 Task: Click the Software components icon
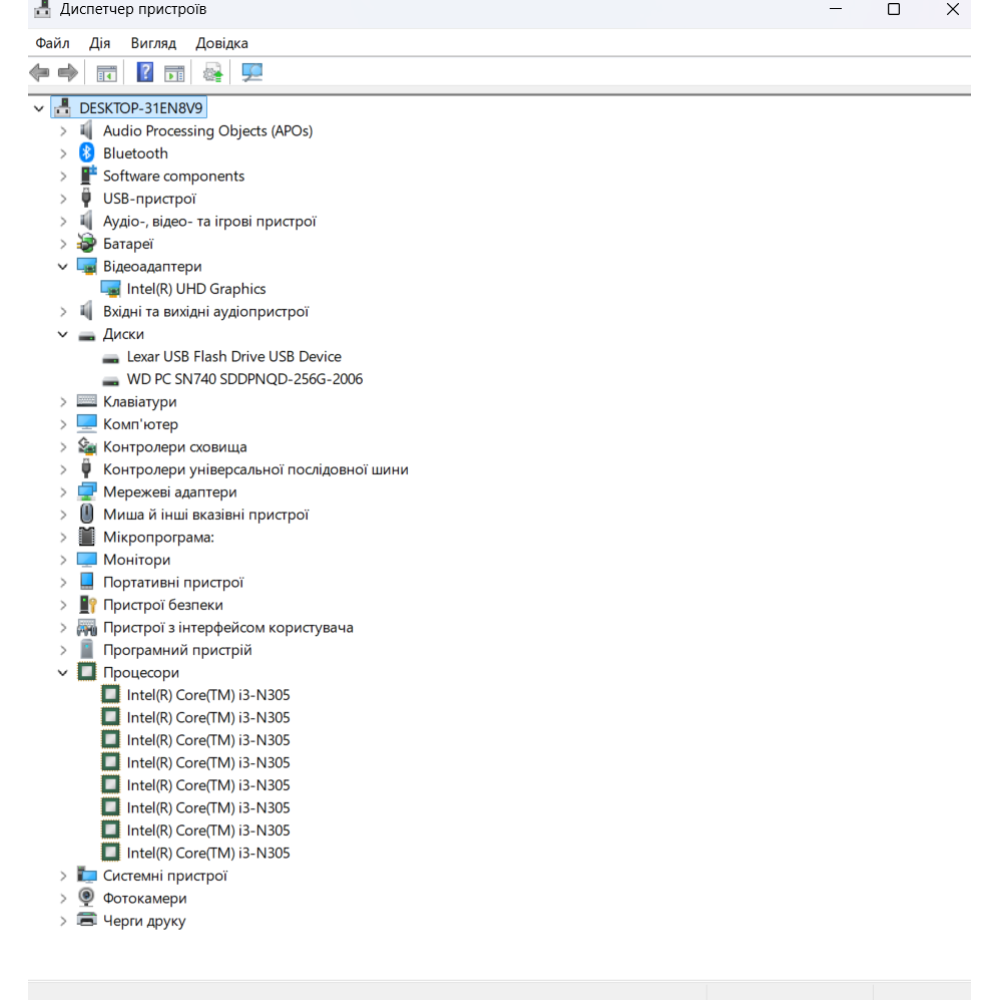(x=87, y=175)
